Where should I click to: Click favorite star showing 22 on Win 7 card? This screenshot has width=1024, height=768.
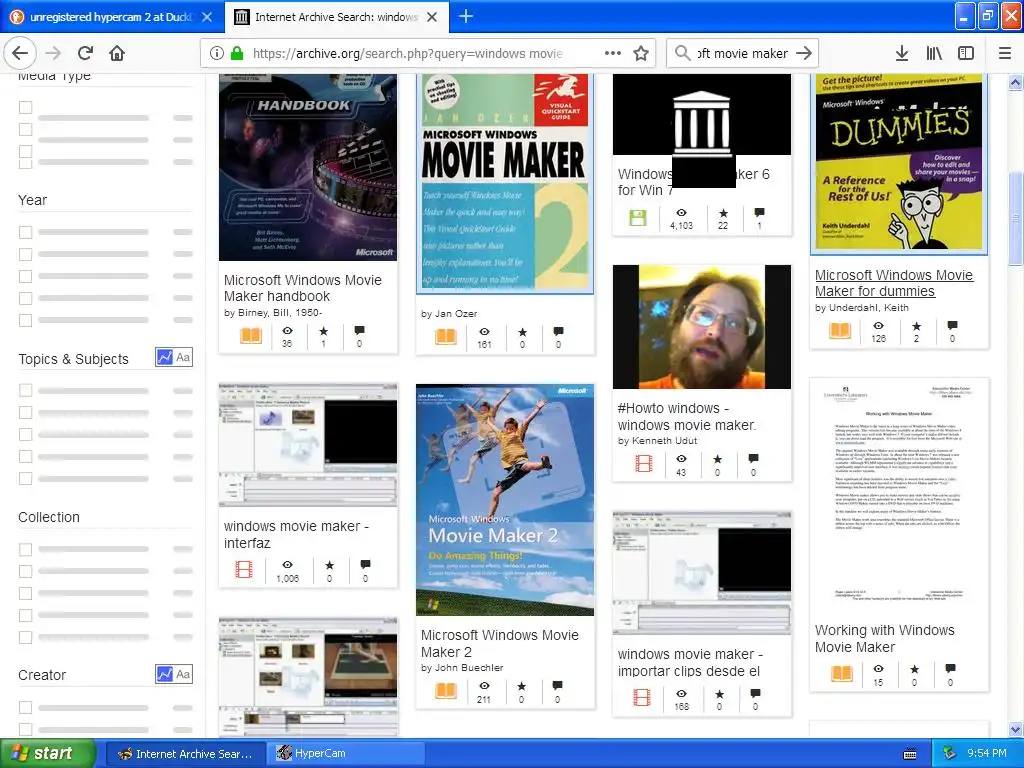(x=723, y=213)
